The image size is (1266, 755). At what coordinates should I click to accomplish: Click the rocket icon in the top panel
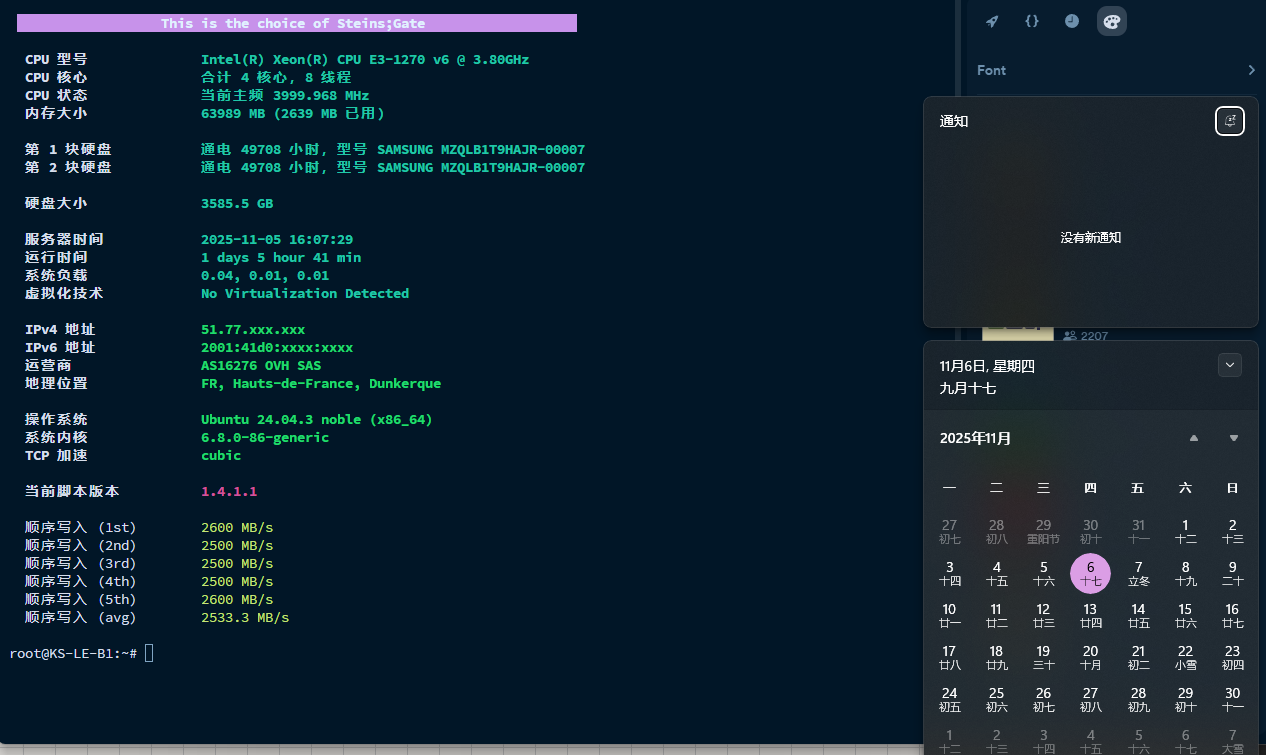992,21
